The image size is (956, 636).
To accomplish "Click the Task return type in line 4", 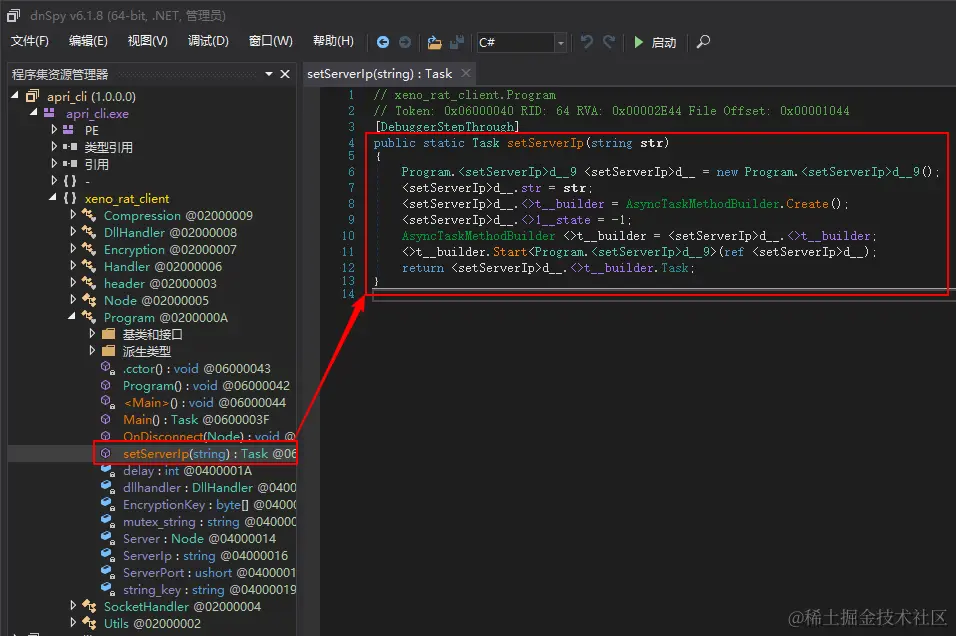I will (485, 143).
